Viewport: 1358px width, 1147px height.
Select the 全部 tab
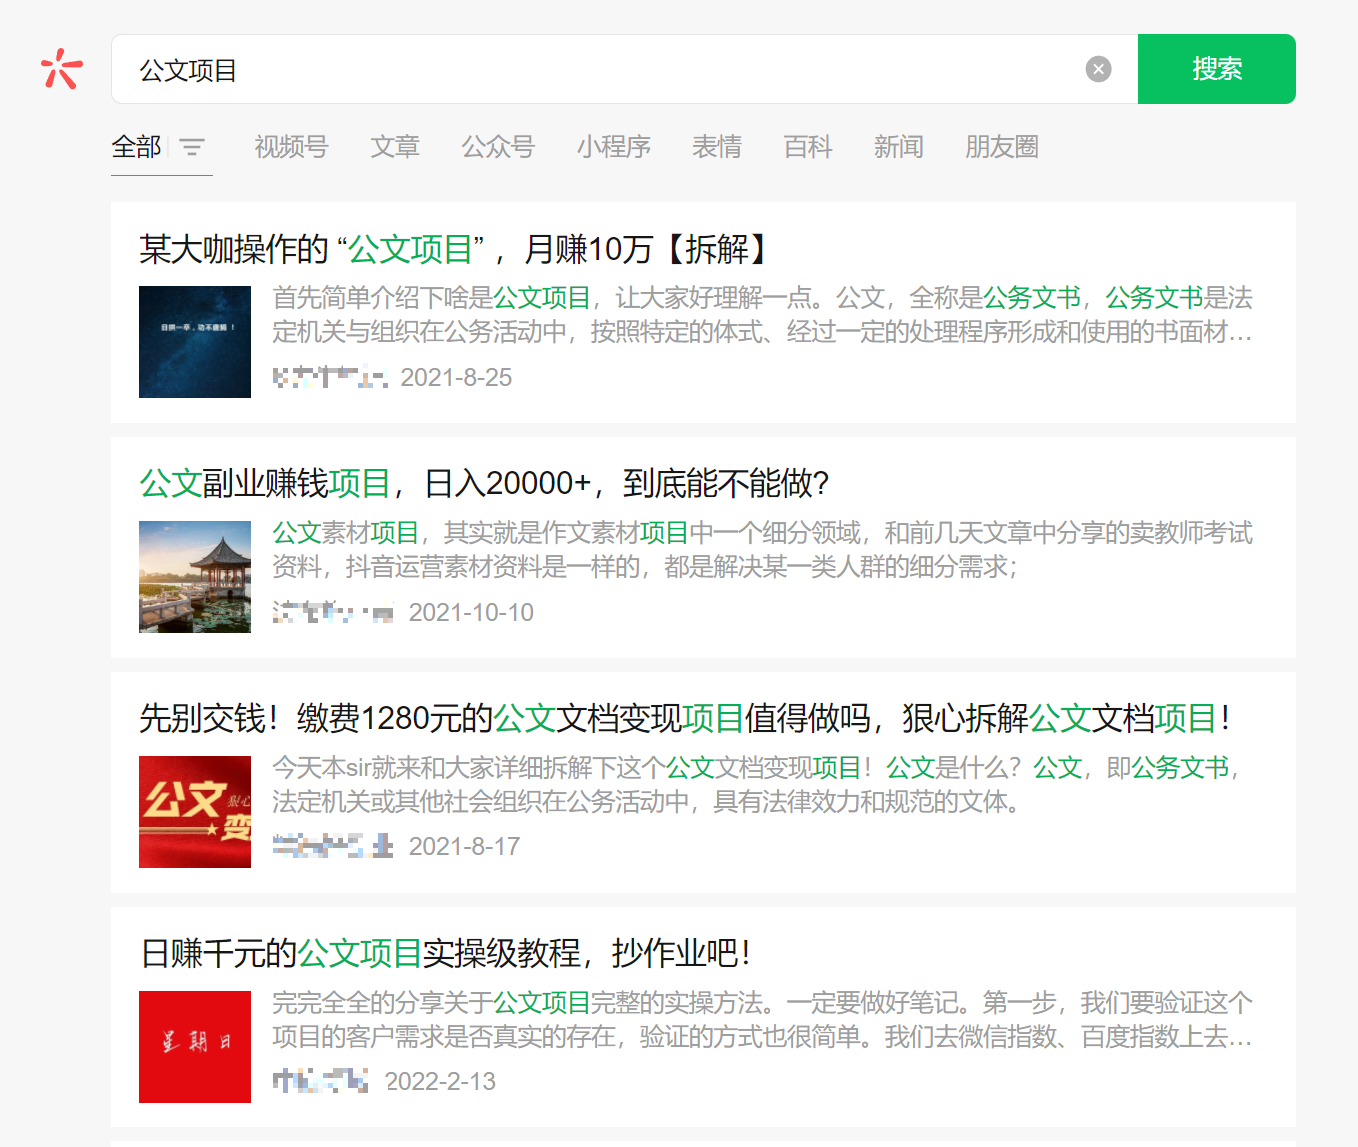point(136,148)
